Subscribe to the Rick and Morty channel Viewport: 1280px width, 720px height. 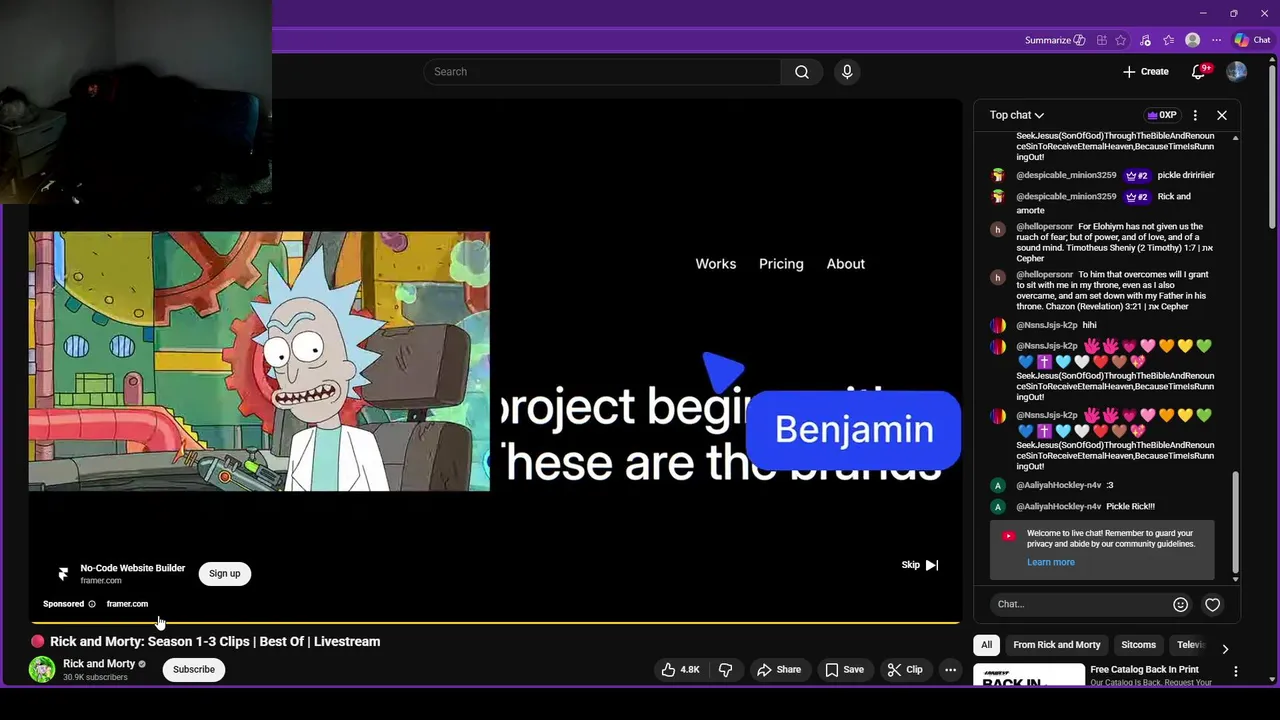(194, 669)
